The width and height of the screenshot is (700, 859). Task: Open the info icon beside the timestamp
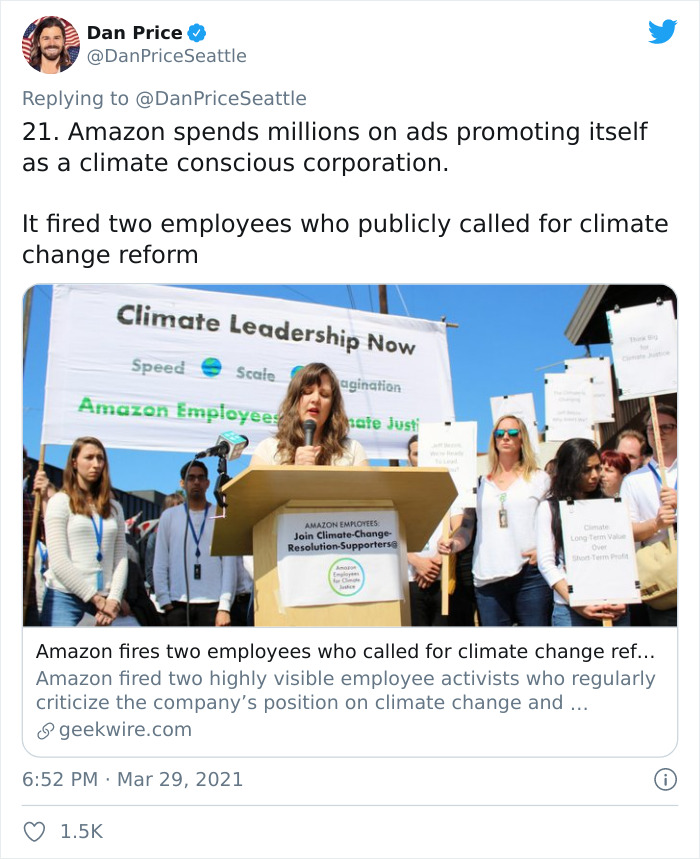click(x=667, y=778)
